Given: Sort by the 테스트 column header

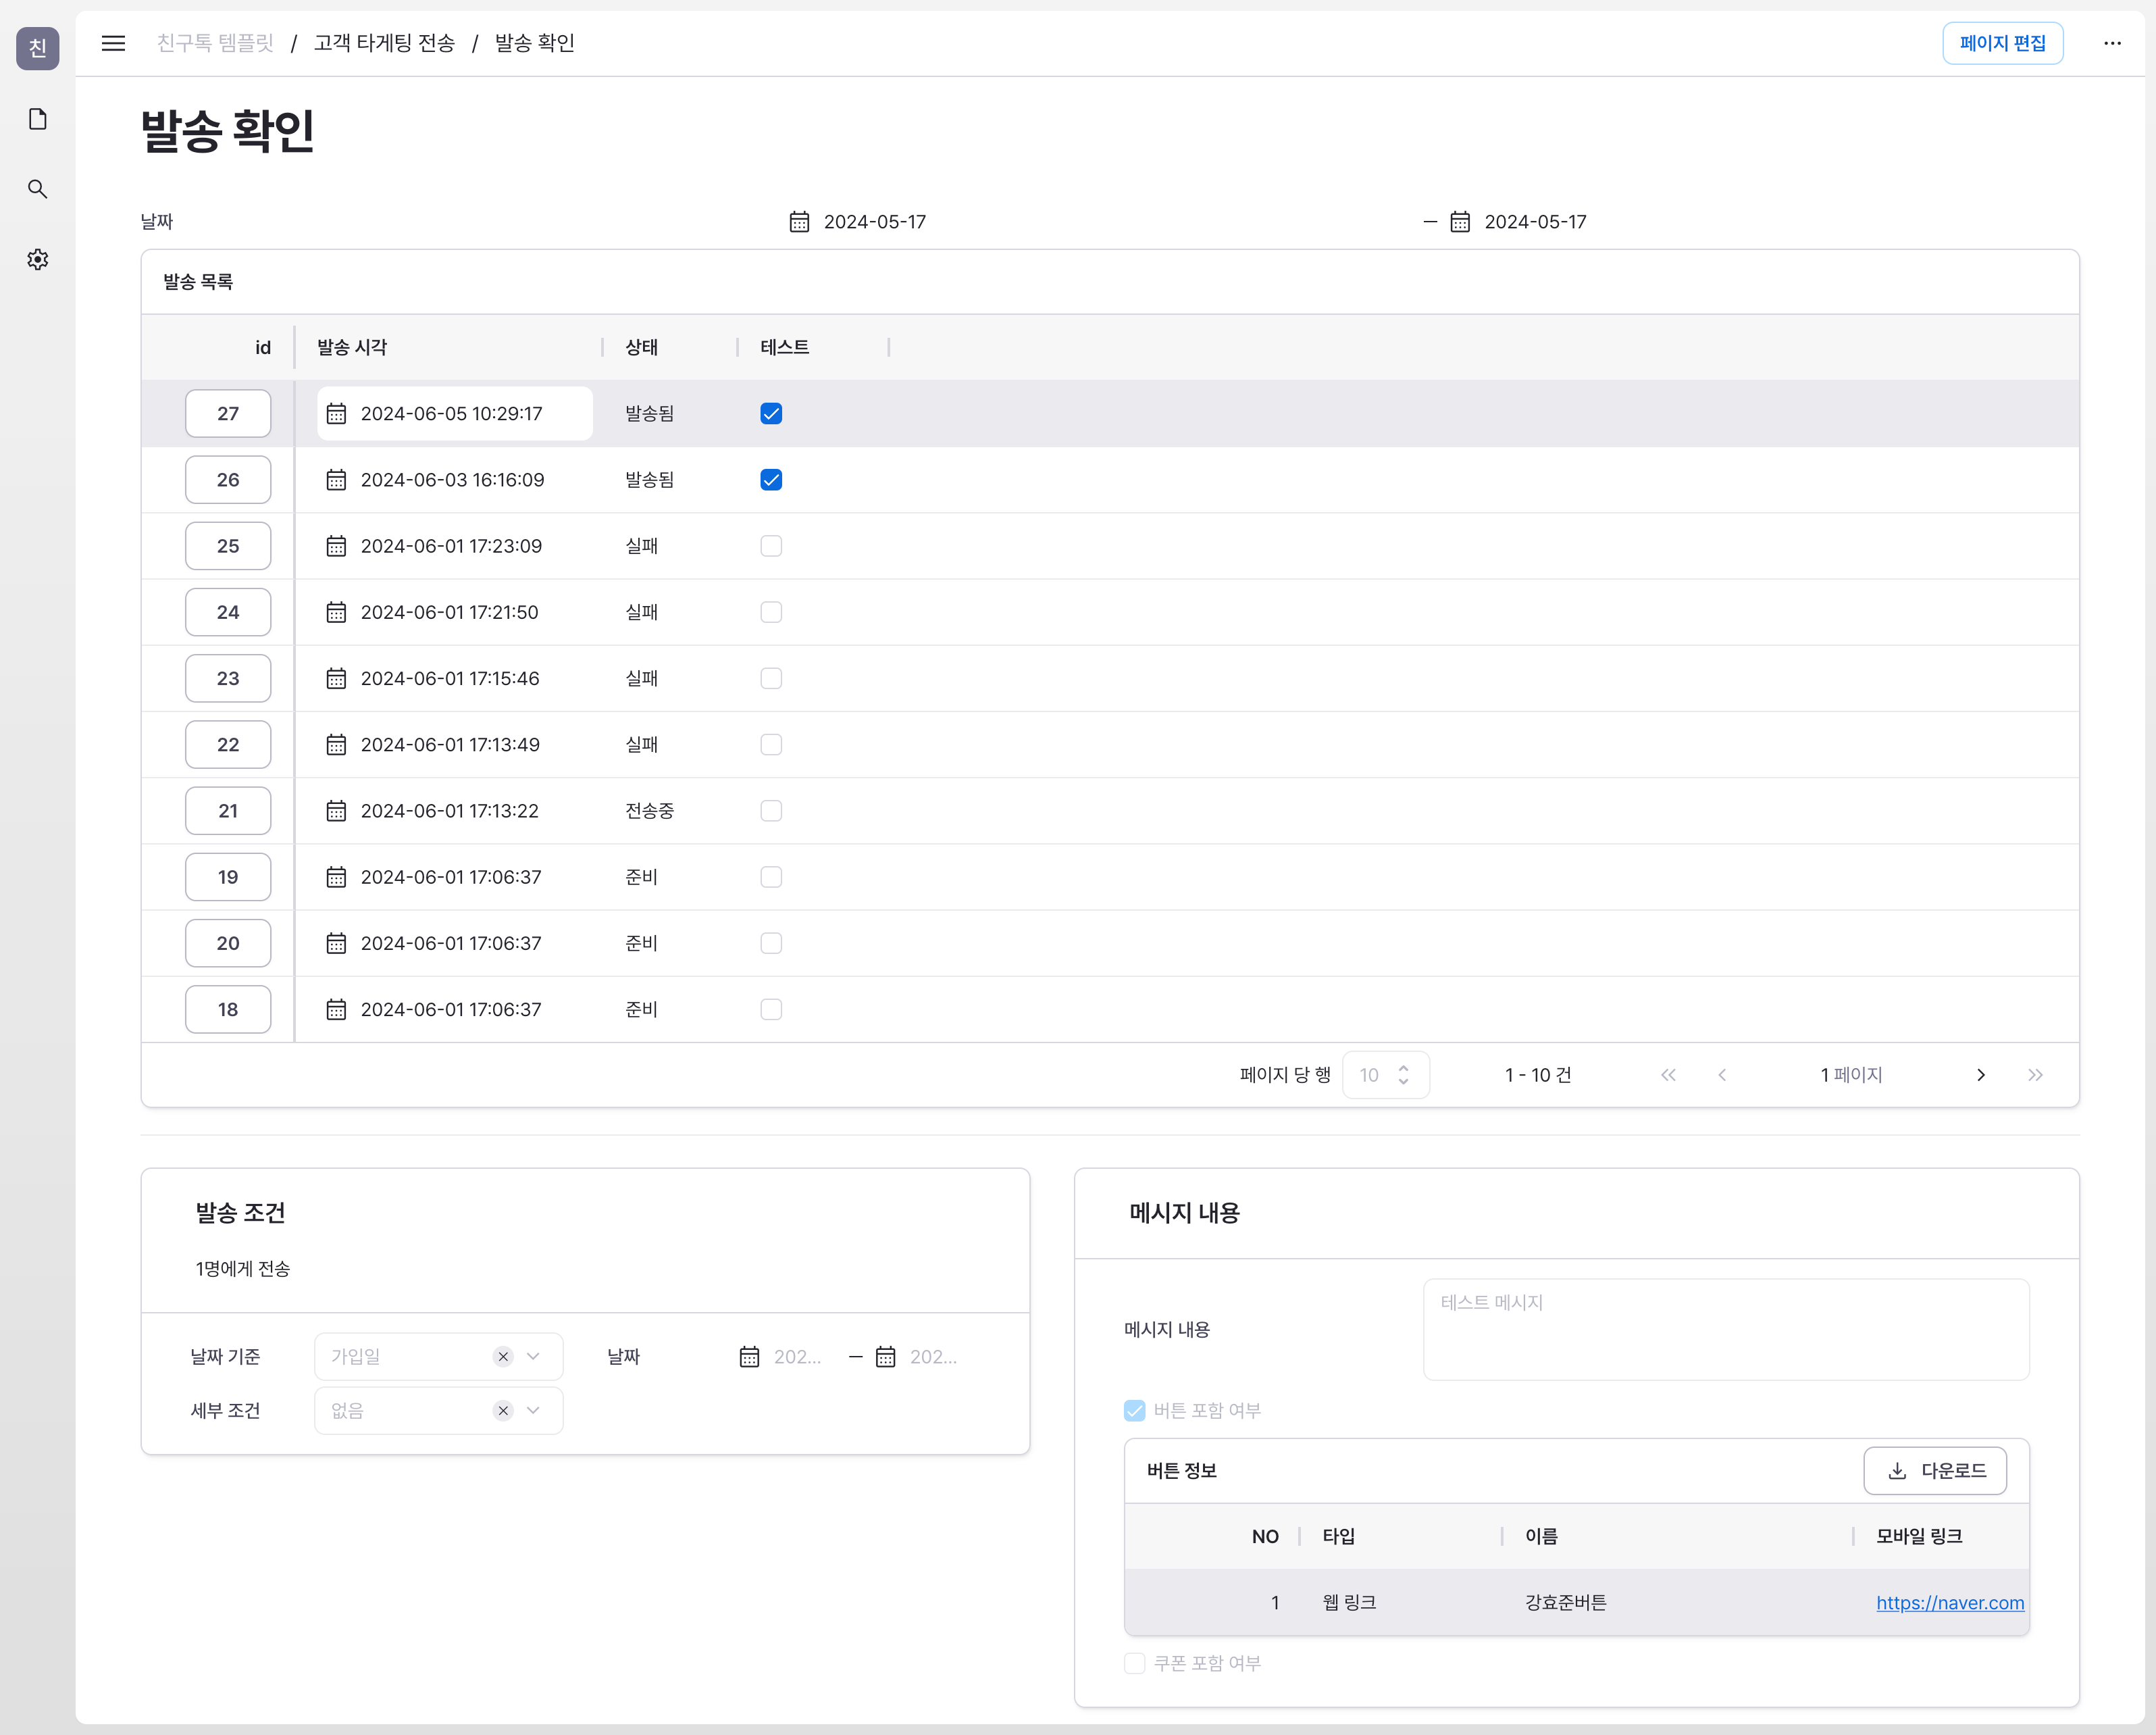Looking at the screenshot, I should pyautogui.click(x=785, y=348).
